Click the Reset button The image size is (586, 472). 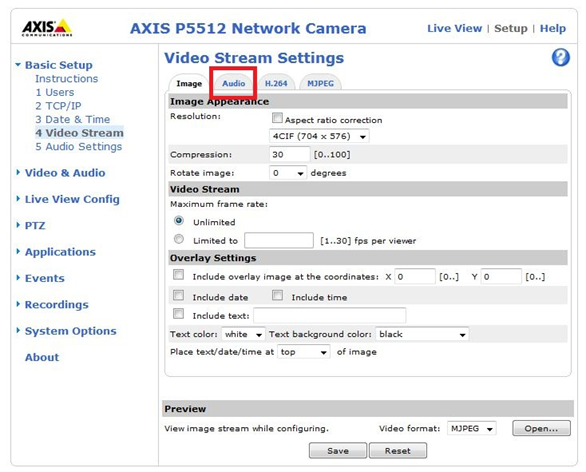(398, 451)
